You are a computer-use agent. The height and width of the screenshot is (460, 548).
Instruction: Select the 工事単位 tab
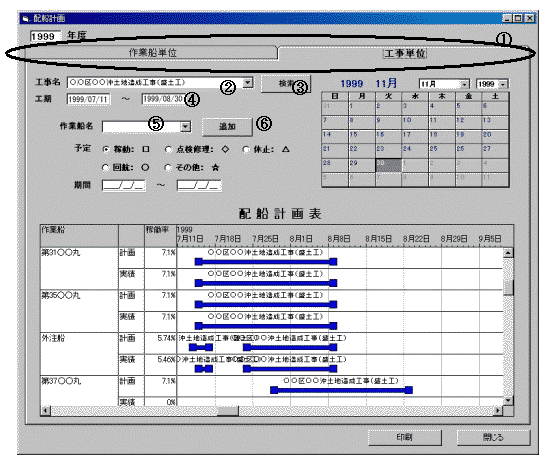[x=404, y=53]
